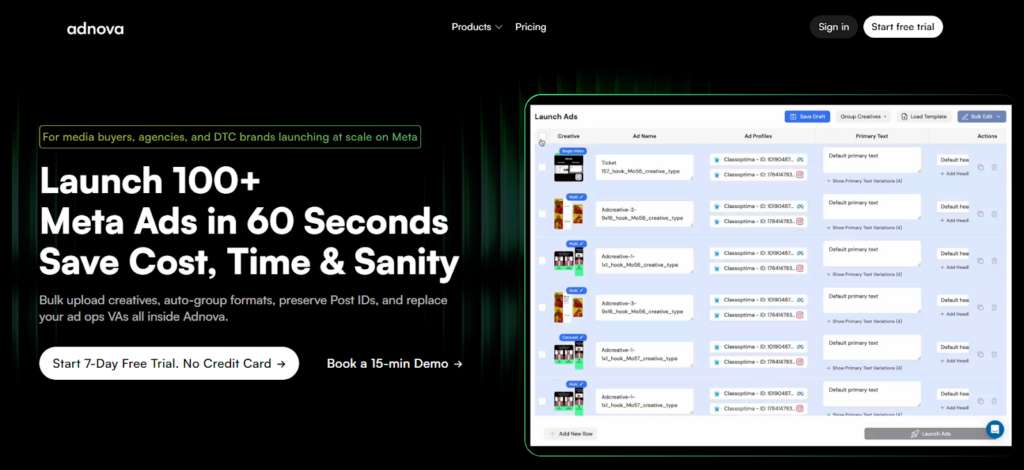
Task: Toggle the select-all checkbox in the table header
Action: [542, 136]
